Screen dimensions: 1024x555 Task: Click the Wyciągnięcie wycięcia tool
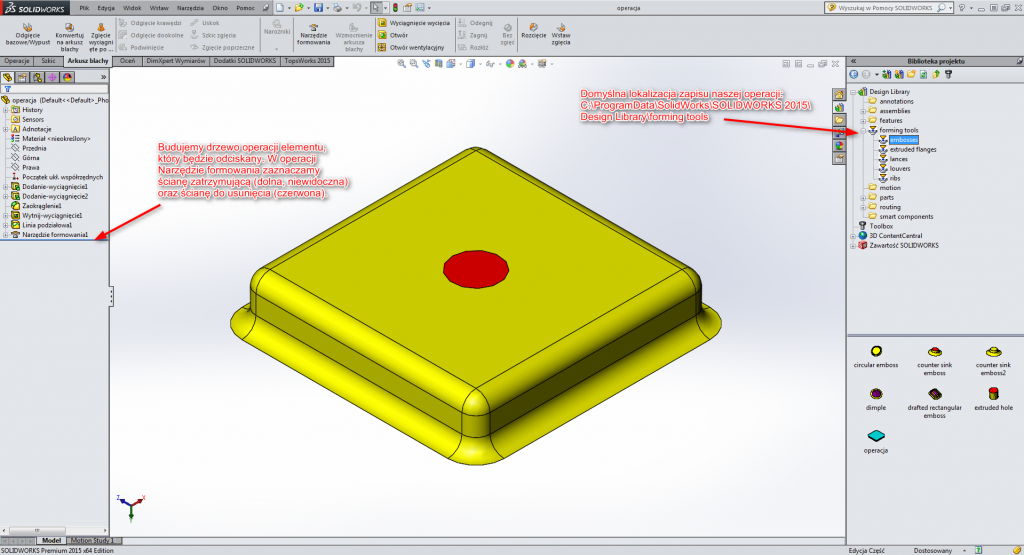click(x=383, y=21)
